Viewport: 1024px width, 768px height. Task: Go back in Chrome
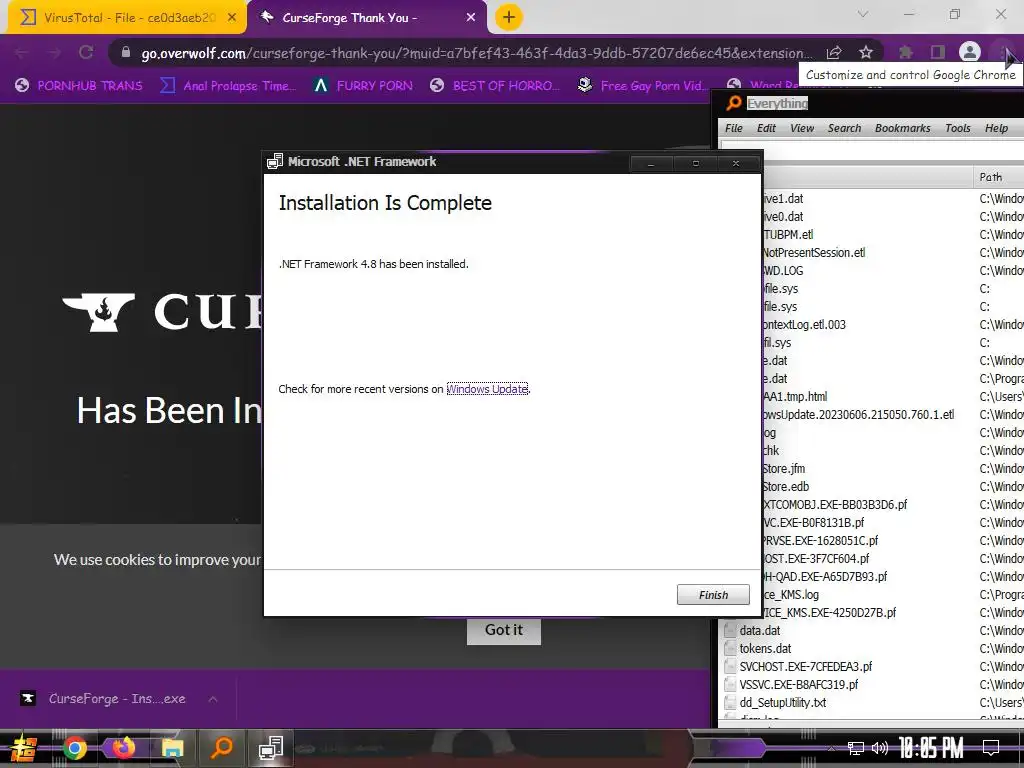22,53
